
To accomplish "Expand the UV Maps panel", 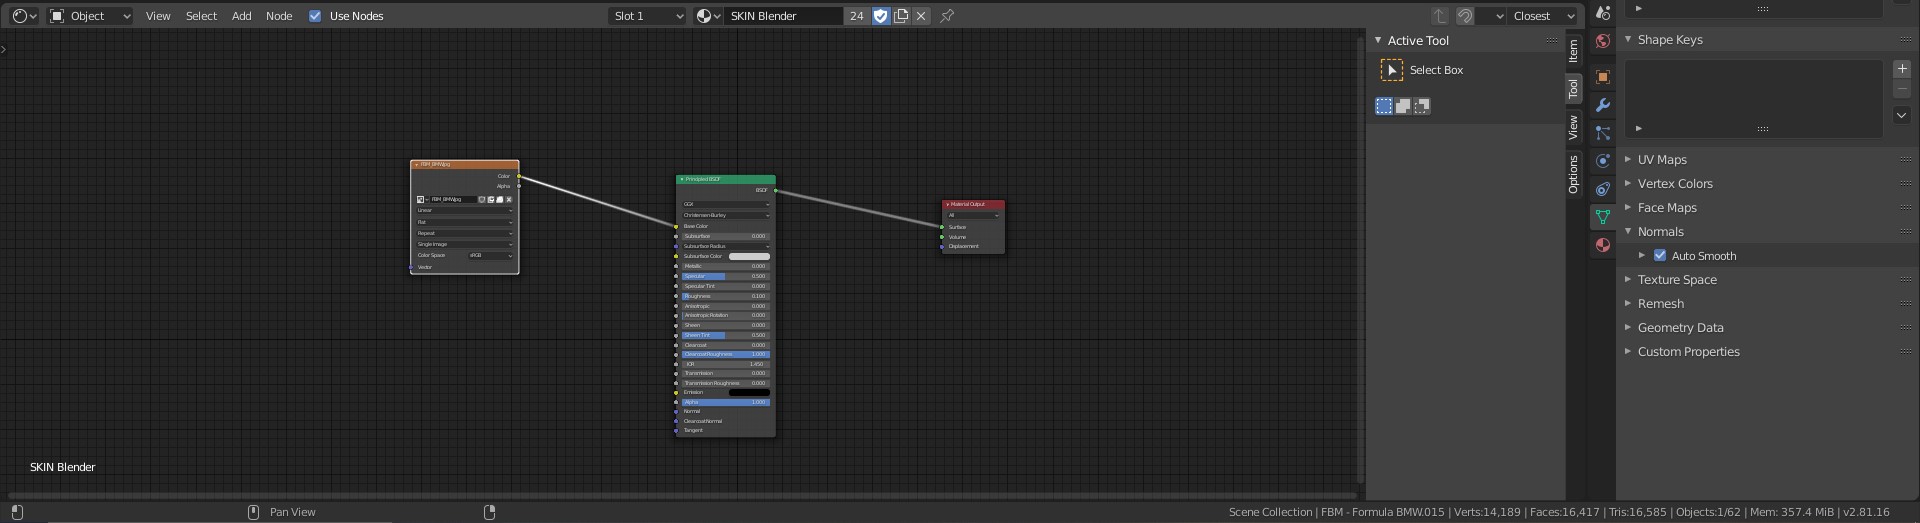I will pos(1628,160).
